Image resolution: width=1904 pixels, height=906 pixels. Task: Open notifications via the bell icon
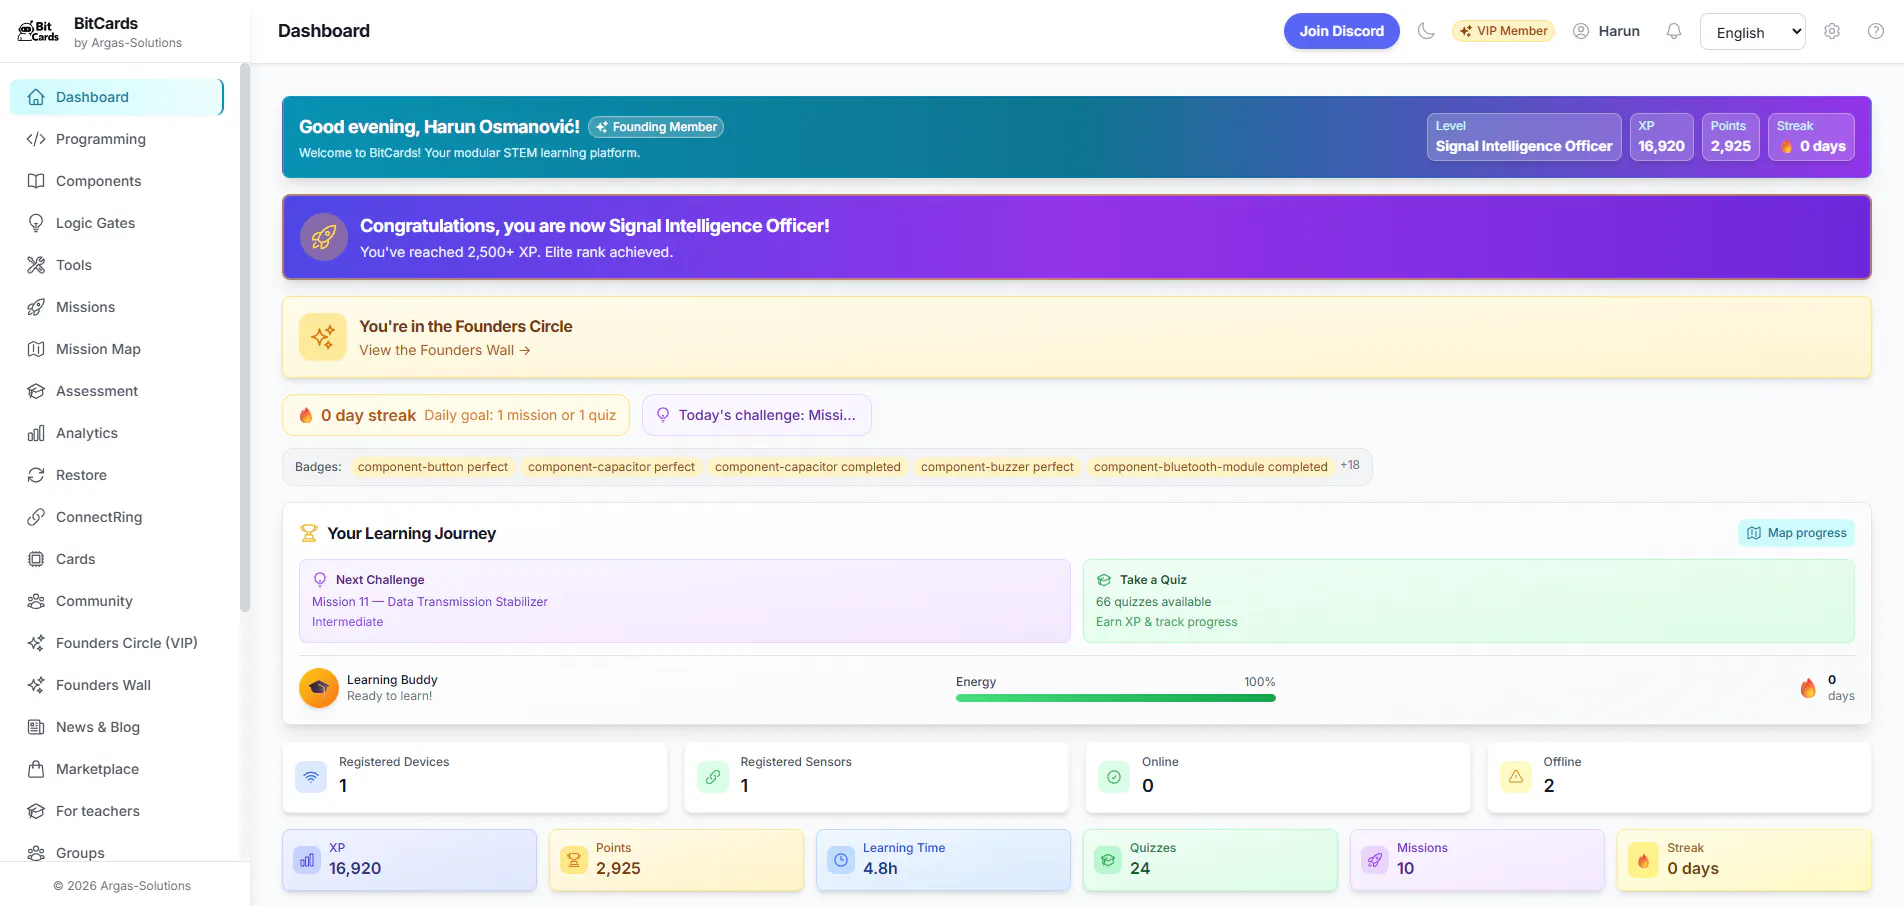(1673, 31)
